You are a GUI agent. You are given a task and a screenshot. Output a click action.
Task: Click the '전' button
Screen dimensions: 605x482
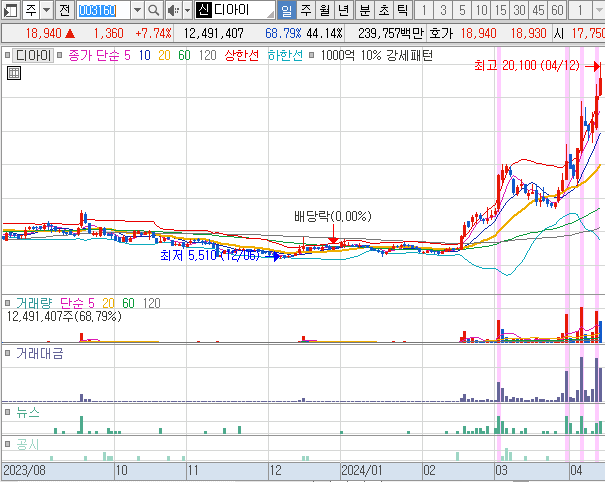(64, 10)
